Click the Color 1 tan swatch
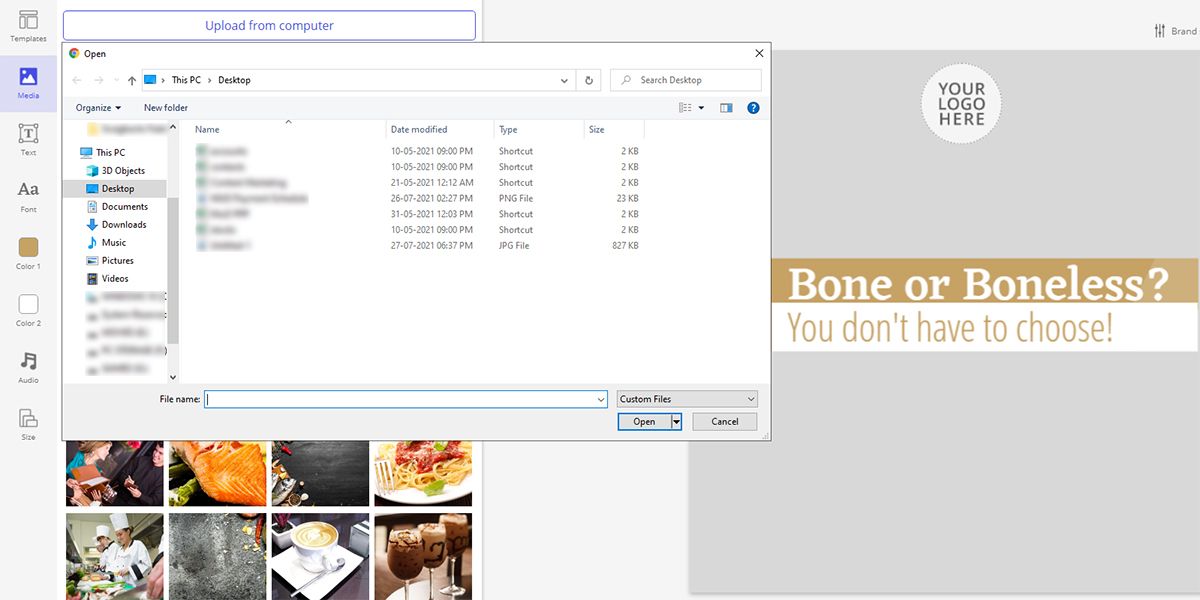 (x=28, y=247)
